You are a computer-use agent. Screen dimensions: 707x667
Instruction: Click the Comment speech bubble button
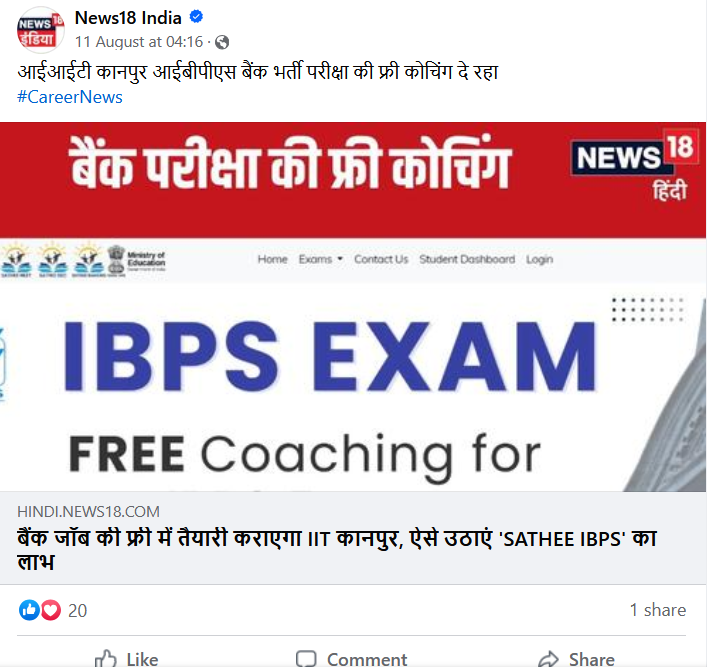pos(352,659)
